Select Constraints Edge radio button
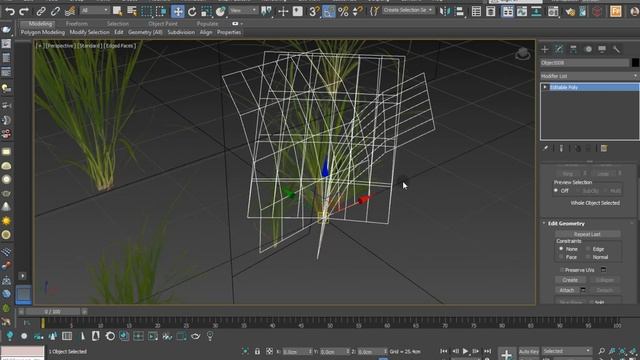Screen dimensions: 640x360 click(588, 249)
